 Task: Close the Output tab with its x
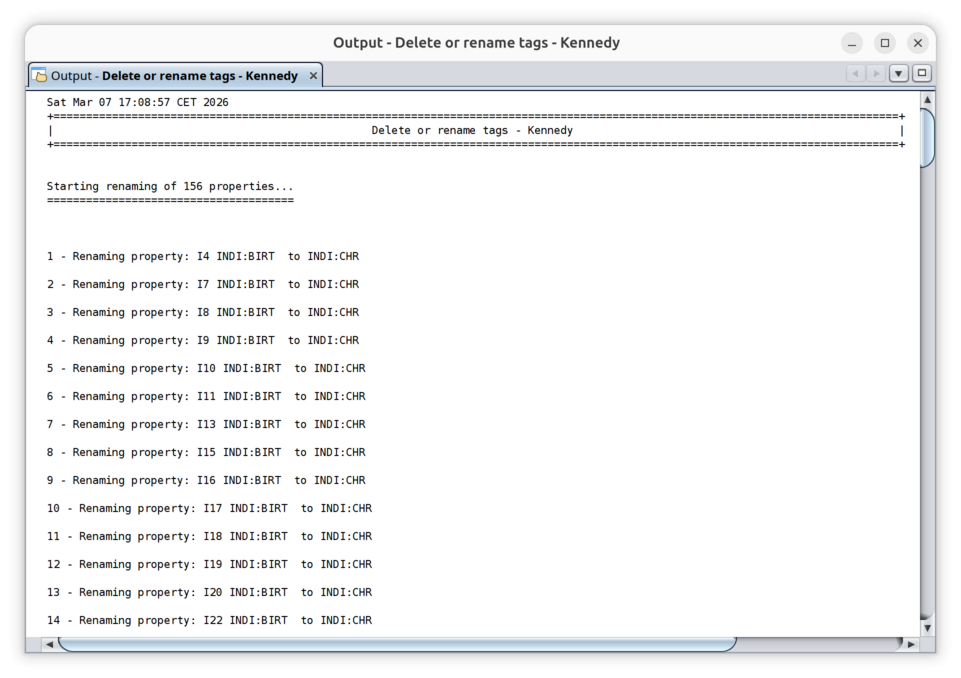pyautogui.click(x=313, y=76)
